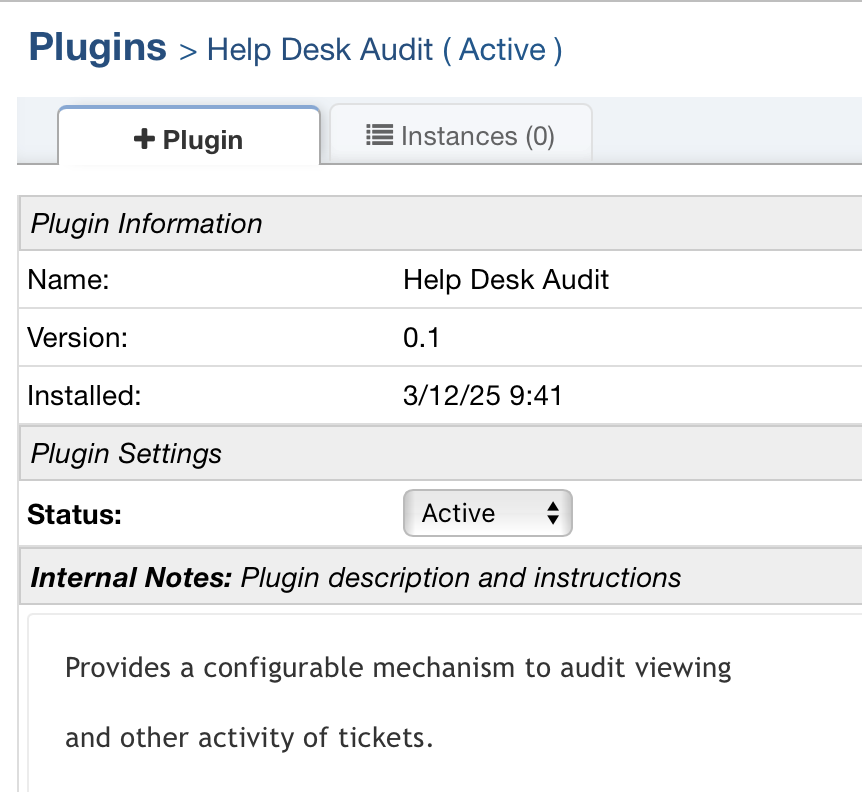Click the bold Status label
The image size is (862, 792).
tap(74, 515)
